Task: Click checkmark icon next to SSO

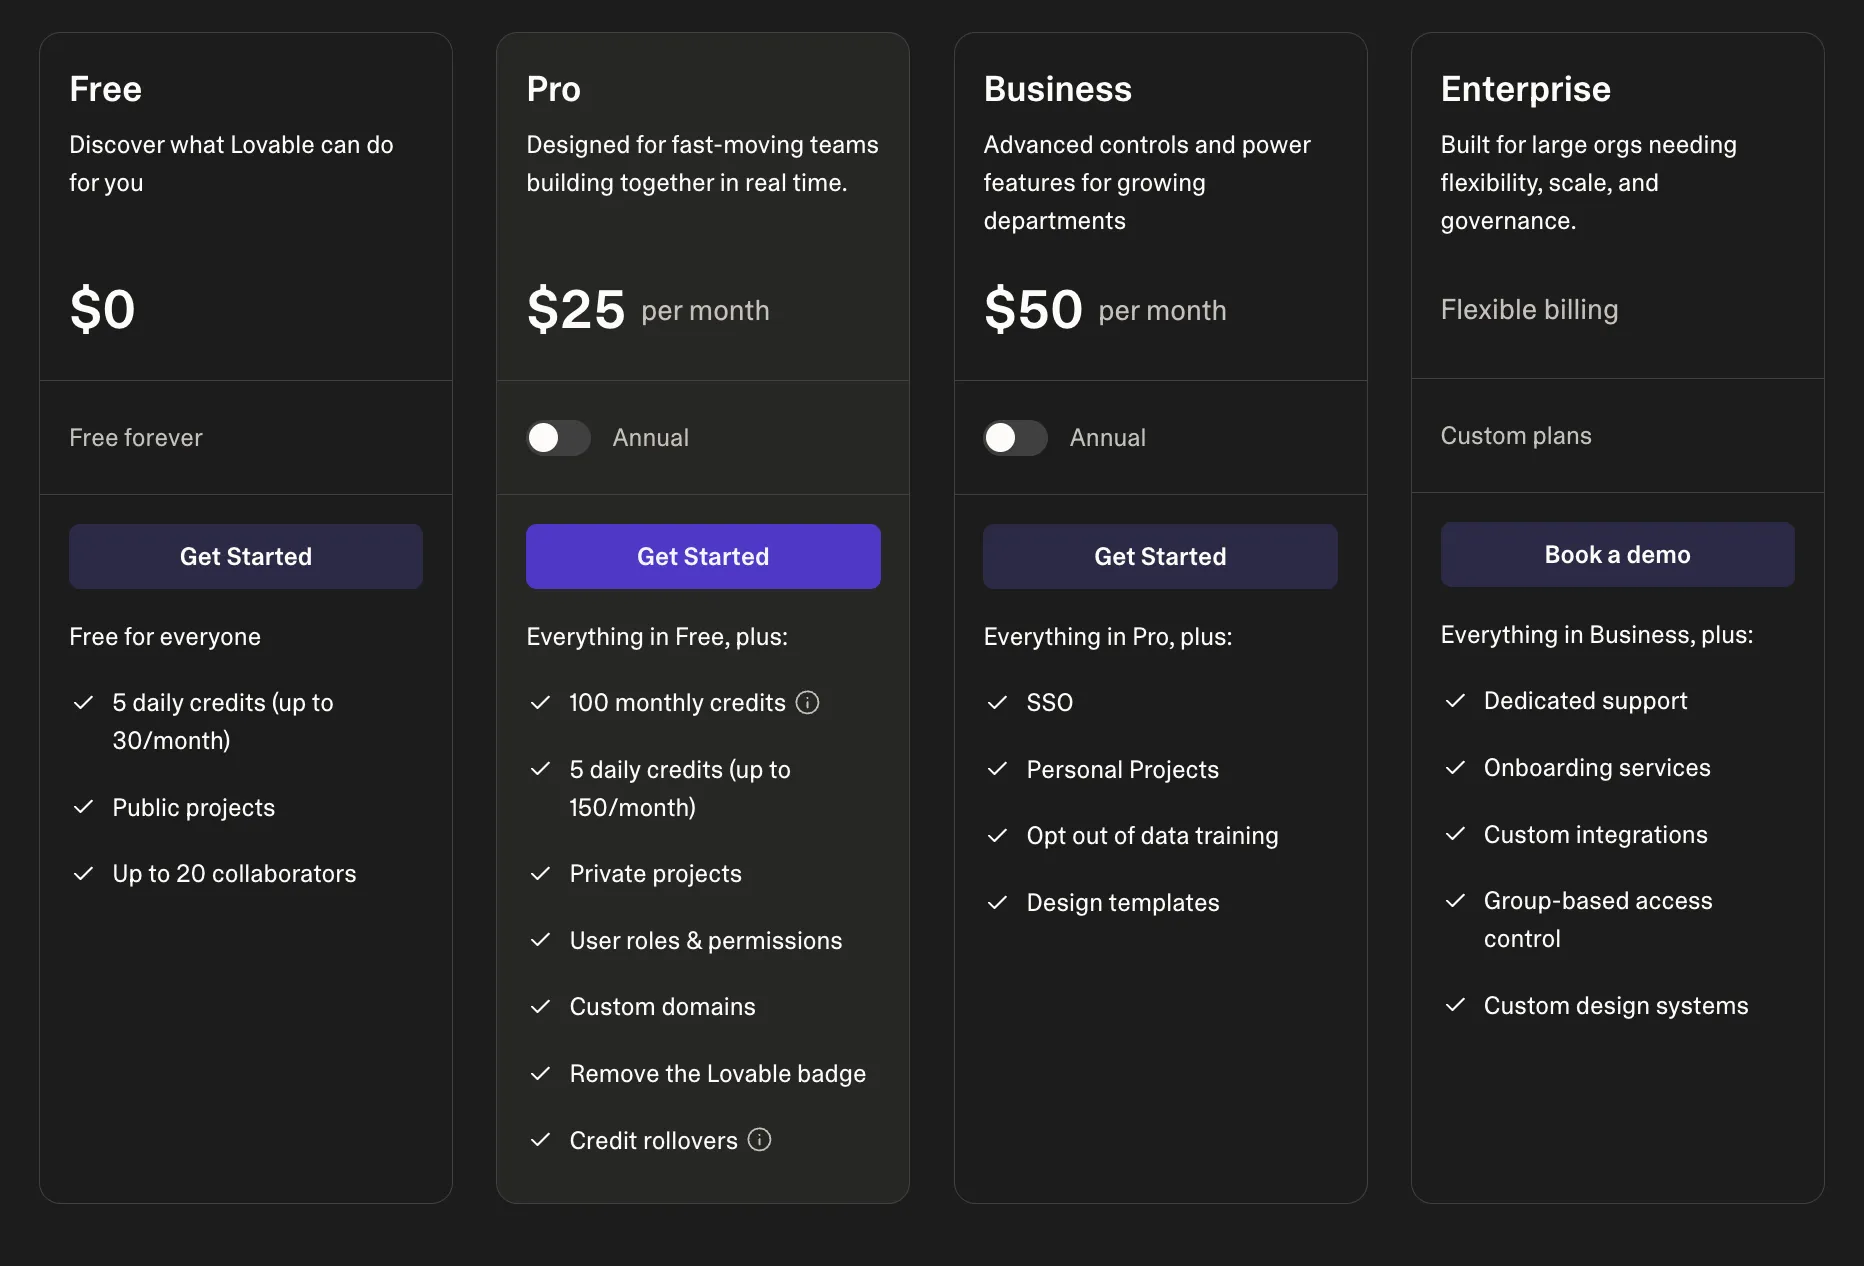Action: click(x=997, y=703)
